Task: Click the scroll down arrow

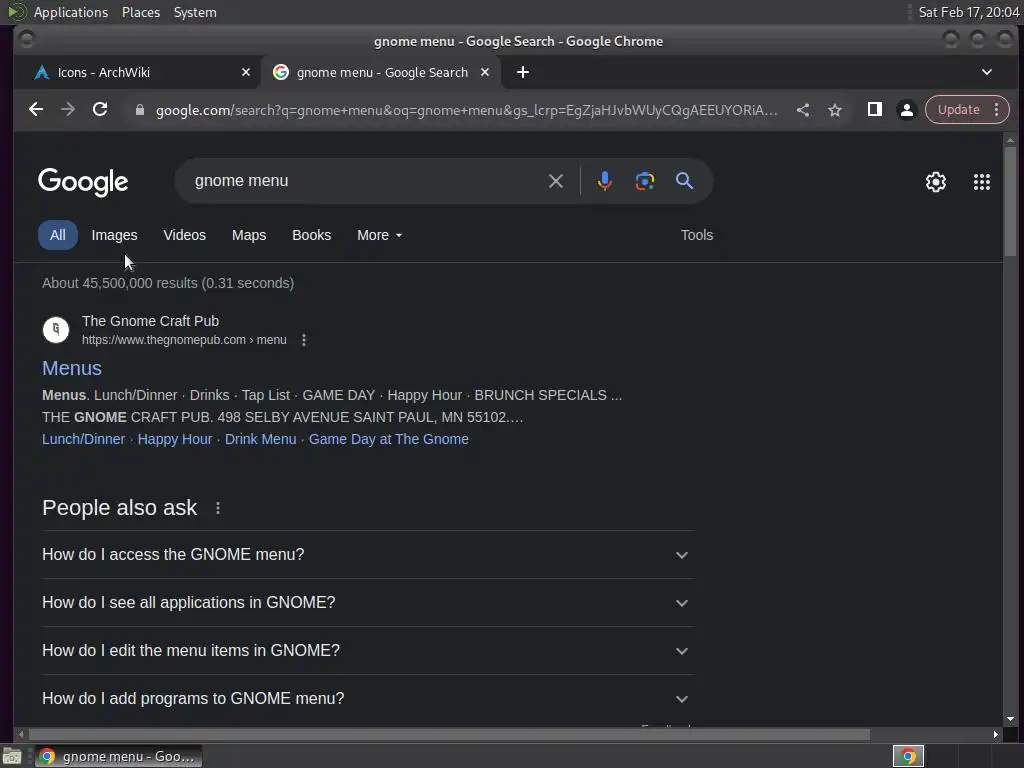Action: pyautogui.click(x=1010, y=719)
